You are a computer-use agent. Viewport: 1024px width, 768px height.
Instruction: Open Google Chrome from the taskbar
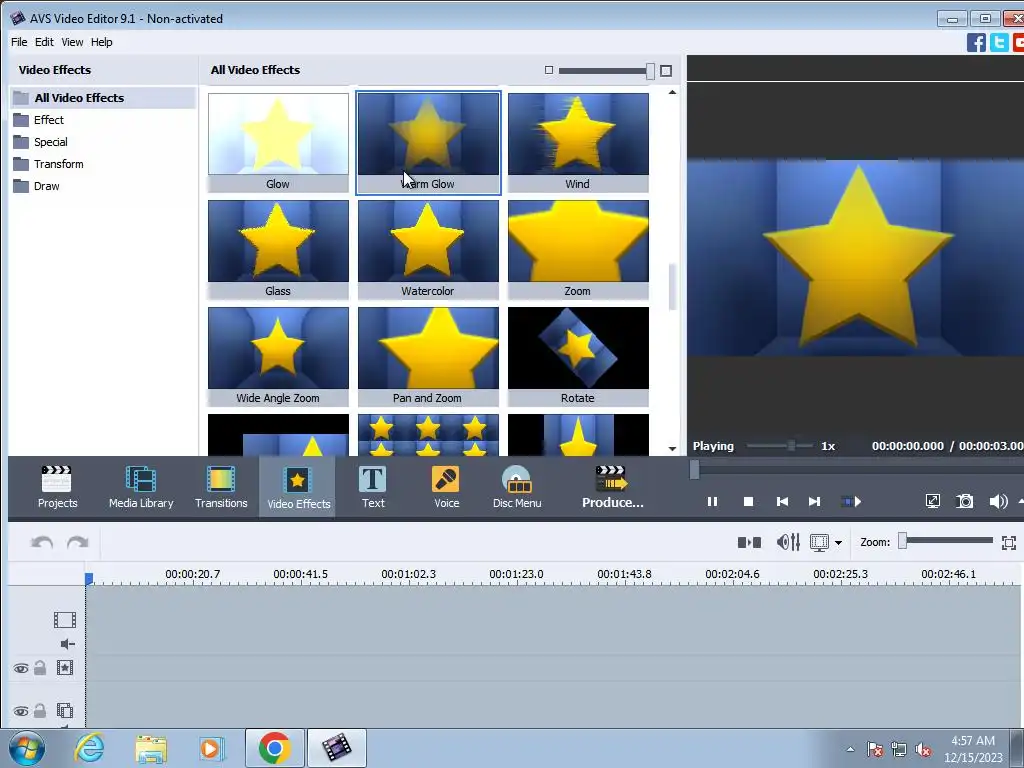click(x=274, y=748)
